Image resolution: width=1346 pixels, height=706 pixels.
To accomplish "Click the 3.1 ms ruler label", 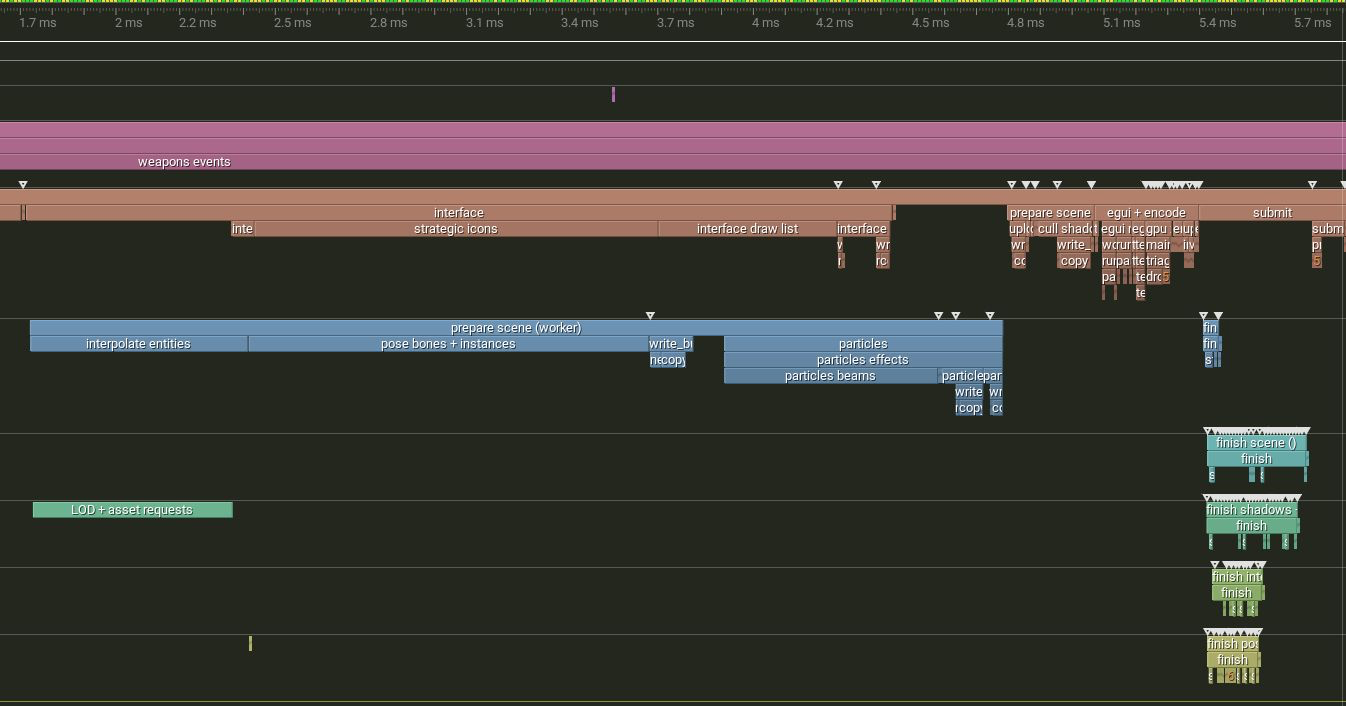I will [485, 23].
